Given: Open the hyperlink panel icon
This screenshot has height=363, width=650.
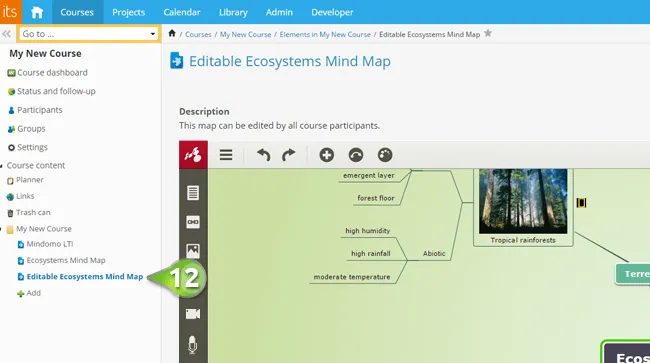Looking at the screenshot, I should click(x=193, y=222).
